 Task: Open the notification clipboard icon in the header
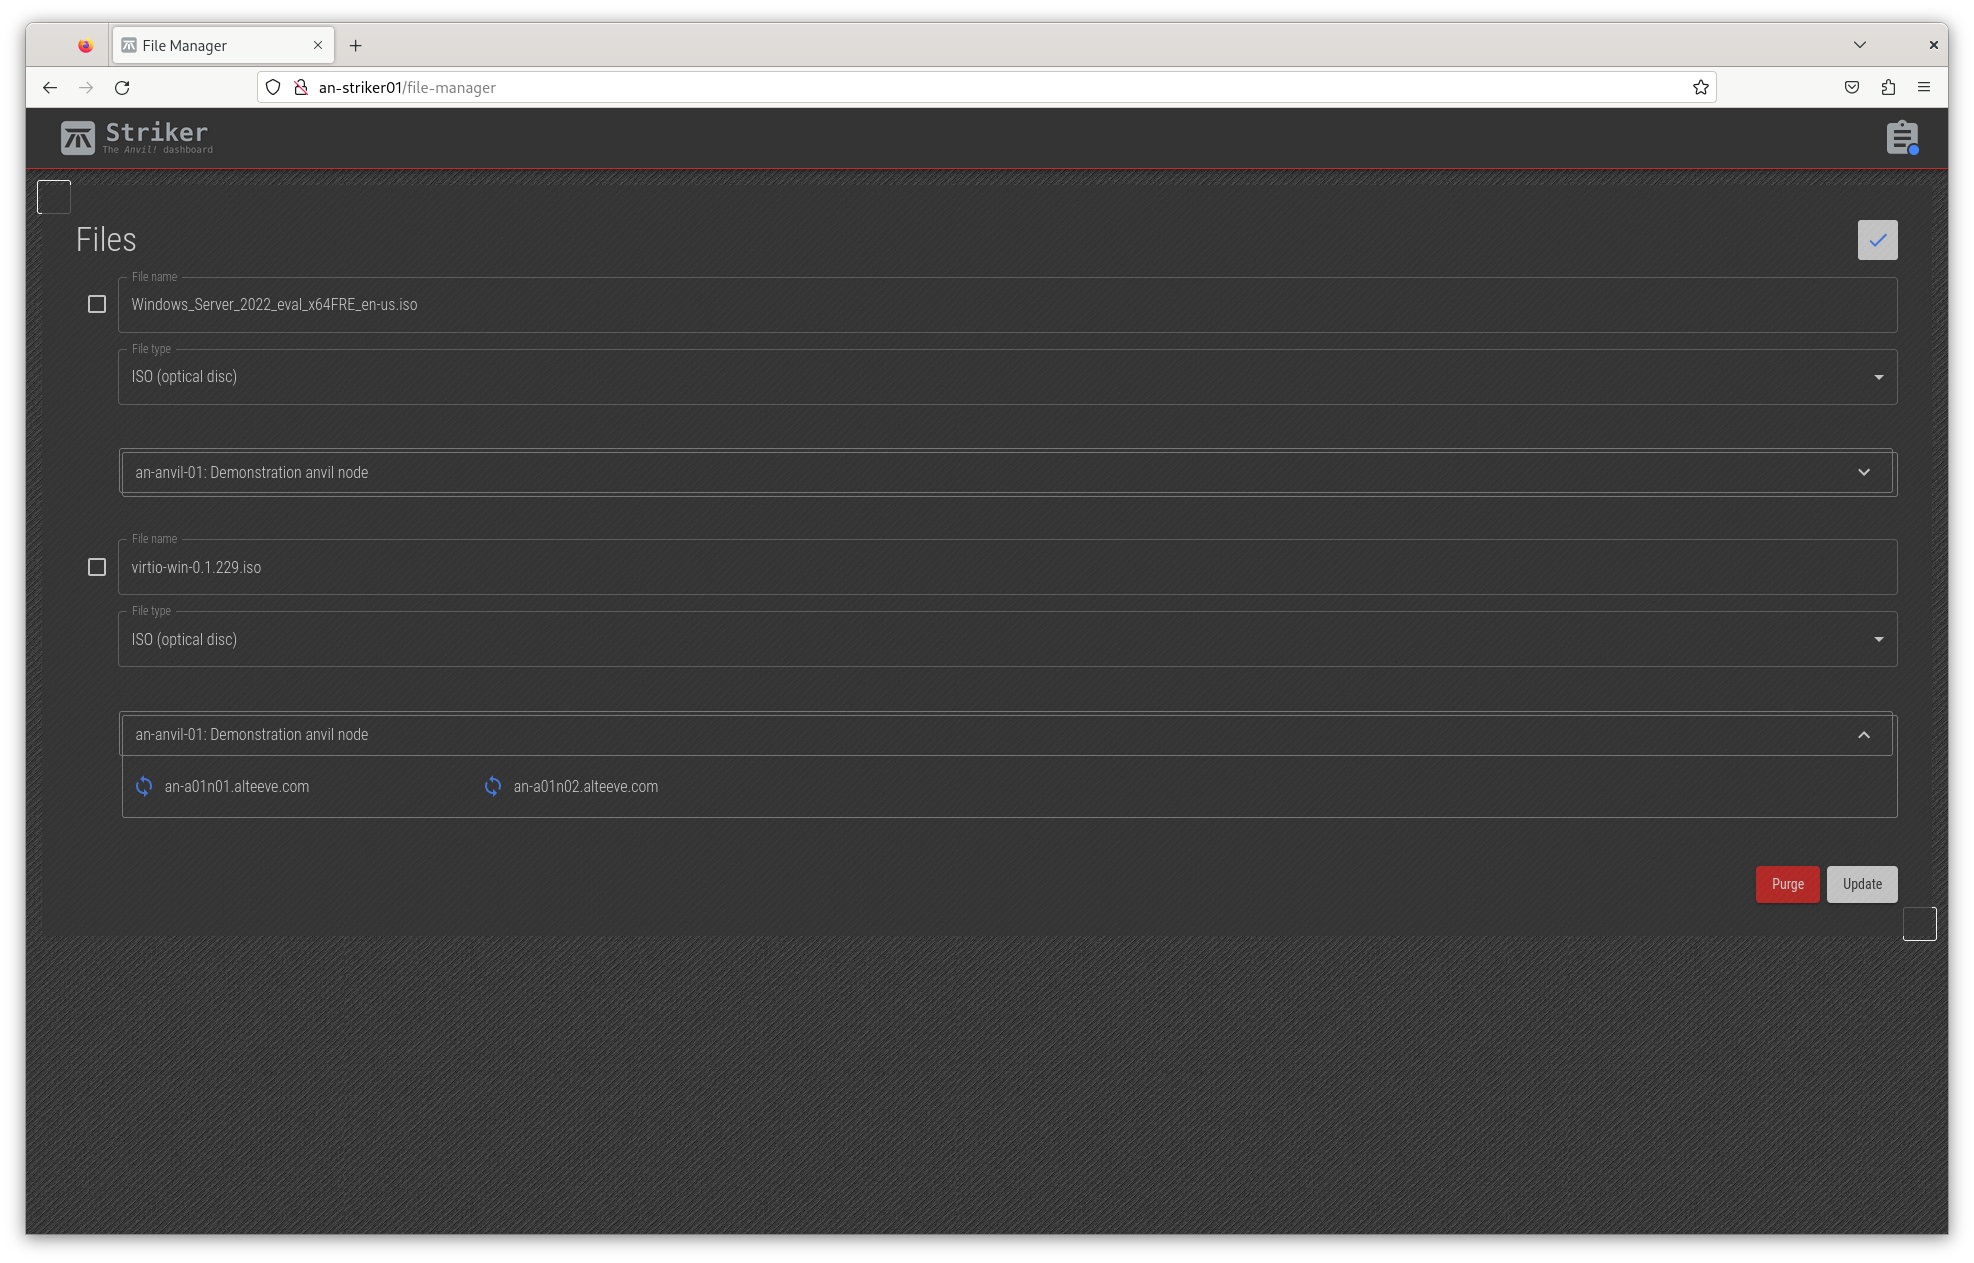point(1902,137)
